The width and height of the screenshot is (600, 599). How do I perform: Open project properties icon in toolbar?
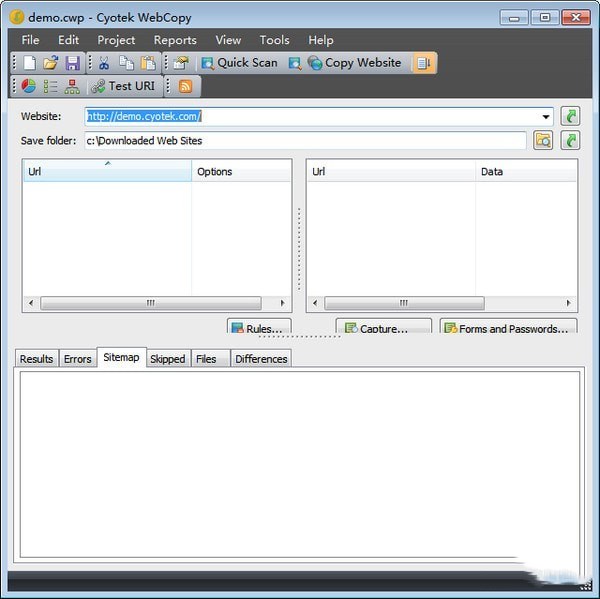click(x=181, y=63)
